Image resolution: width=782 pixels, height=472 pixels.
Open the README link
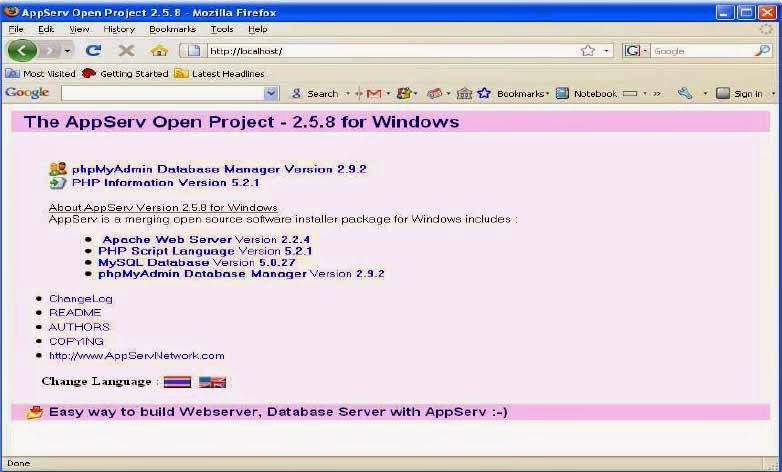[75, 313]
